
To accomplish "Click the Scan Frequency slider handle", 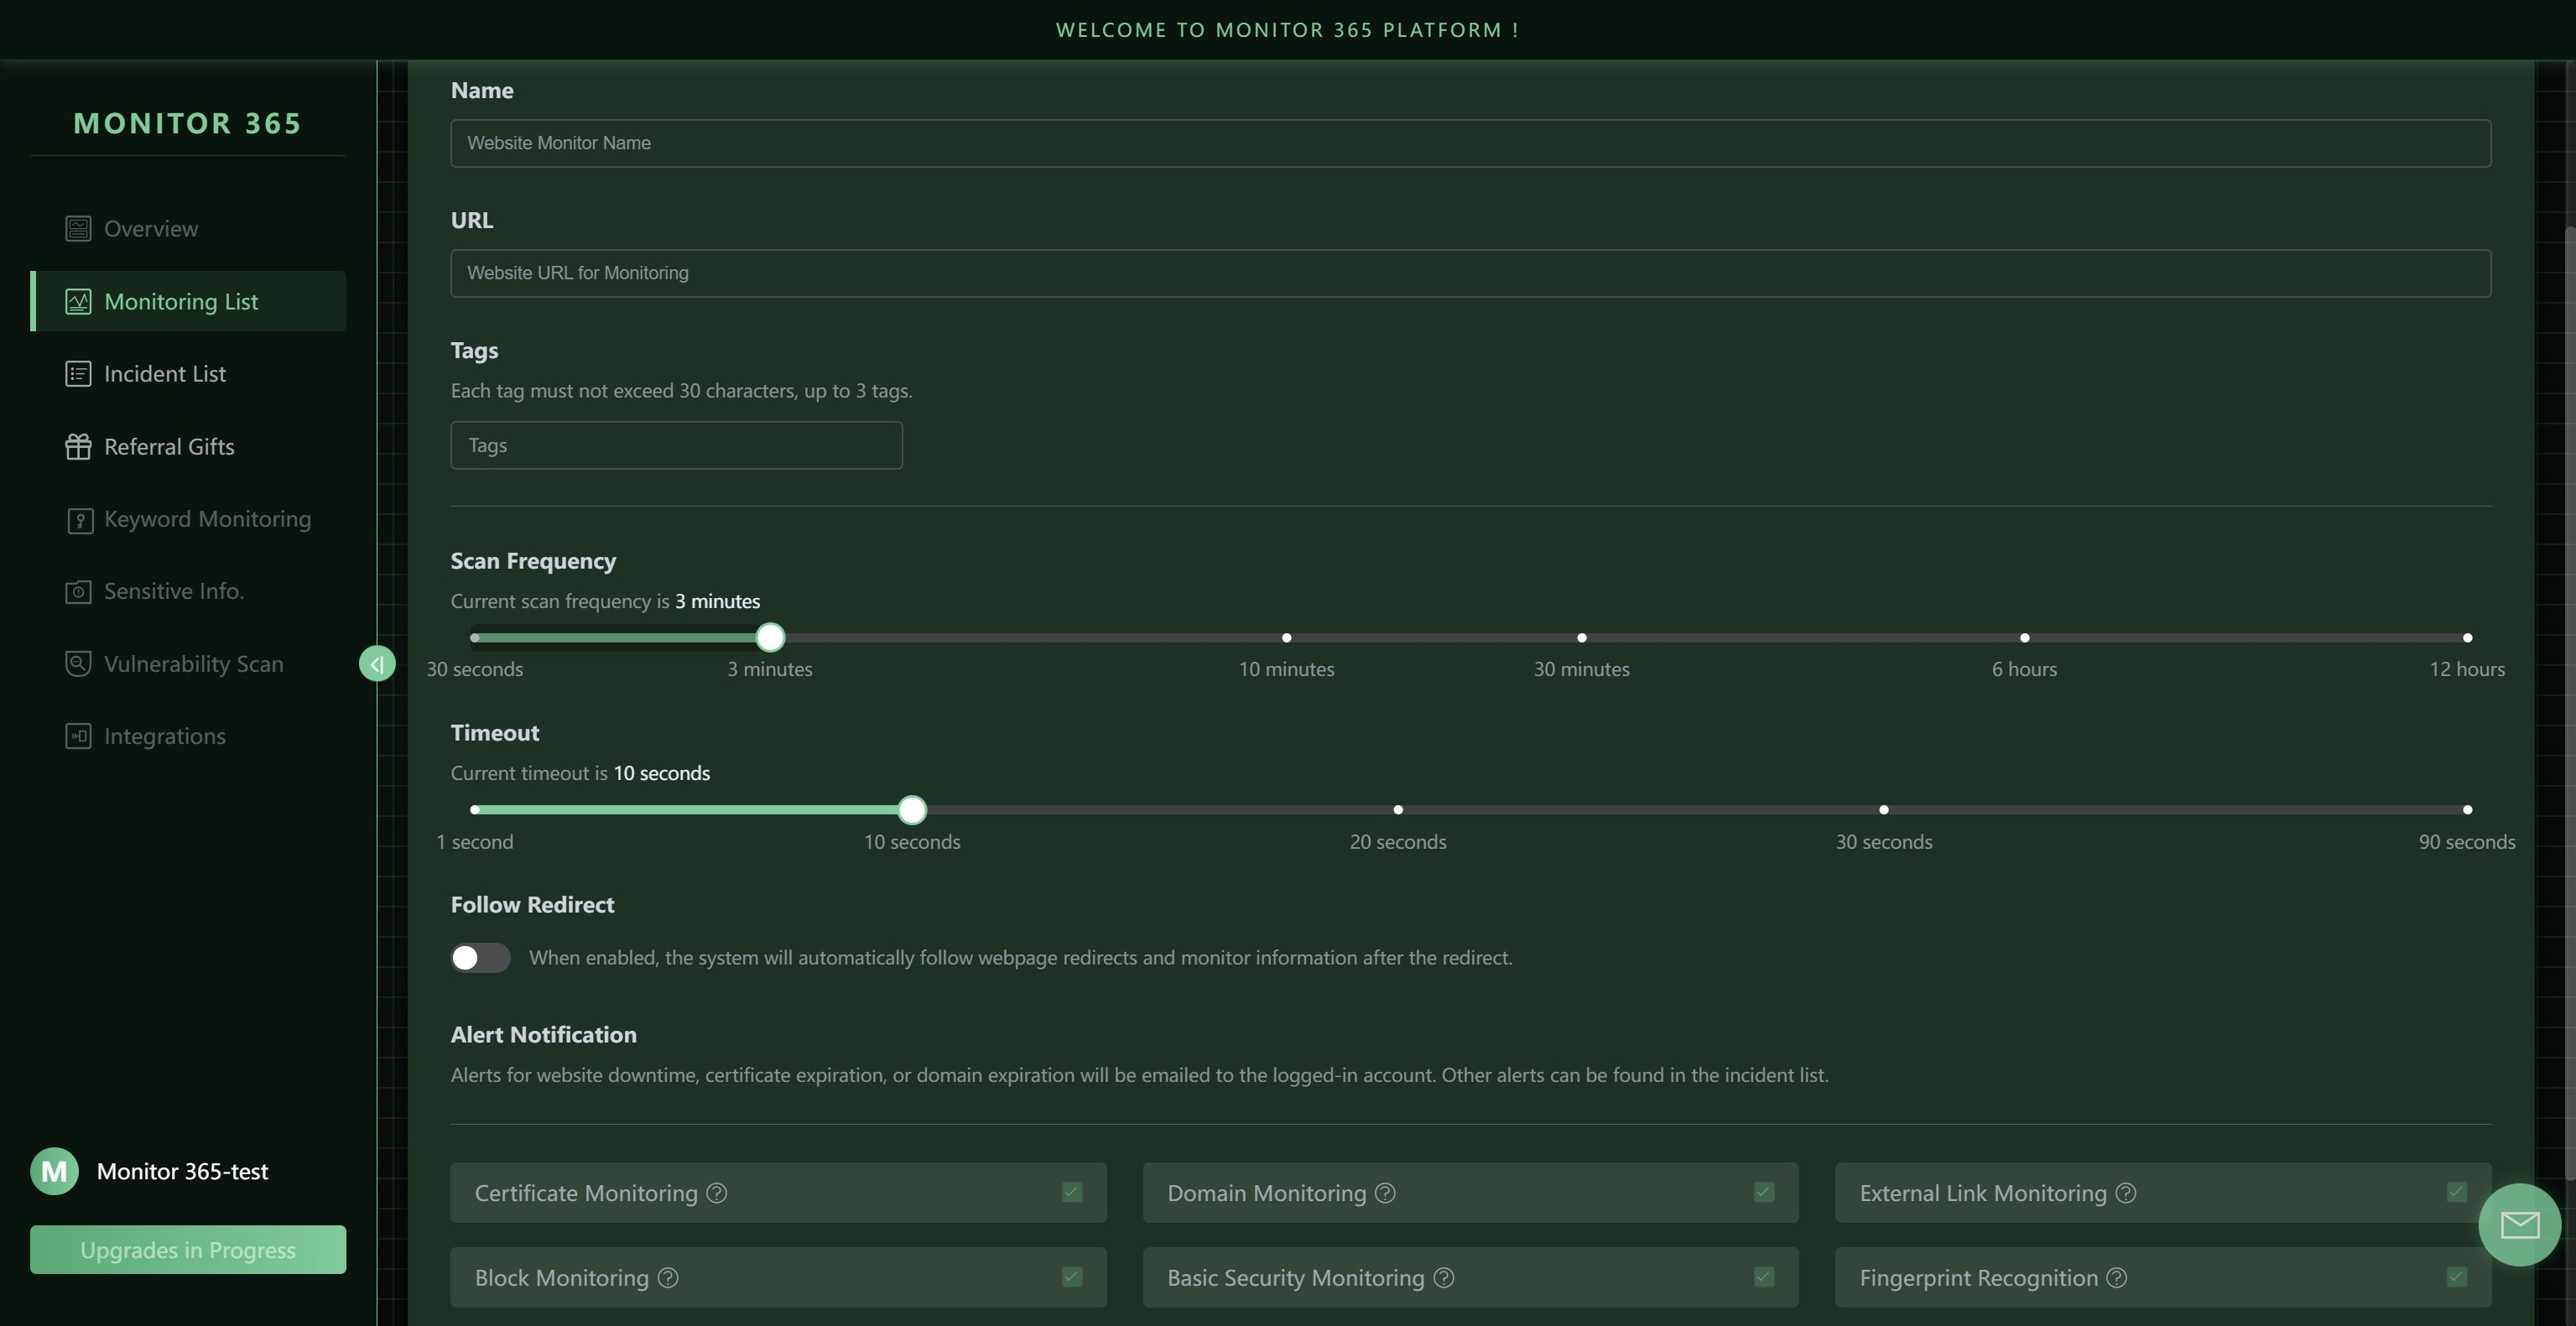I will (x=770, y=637).
